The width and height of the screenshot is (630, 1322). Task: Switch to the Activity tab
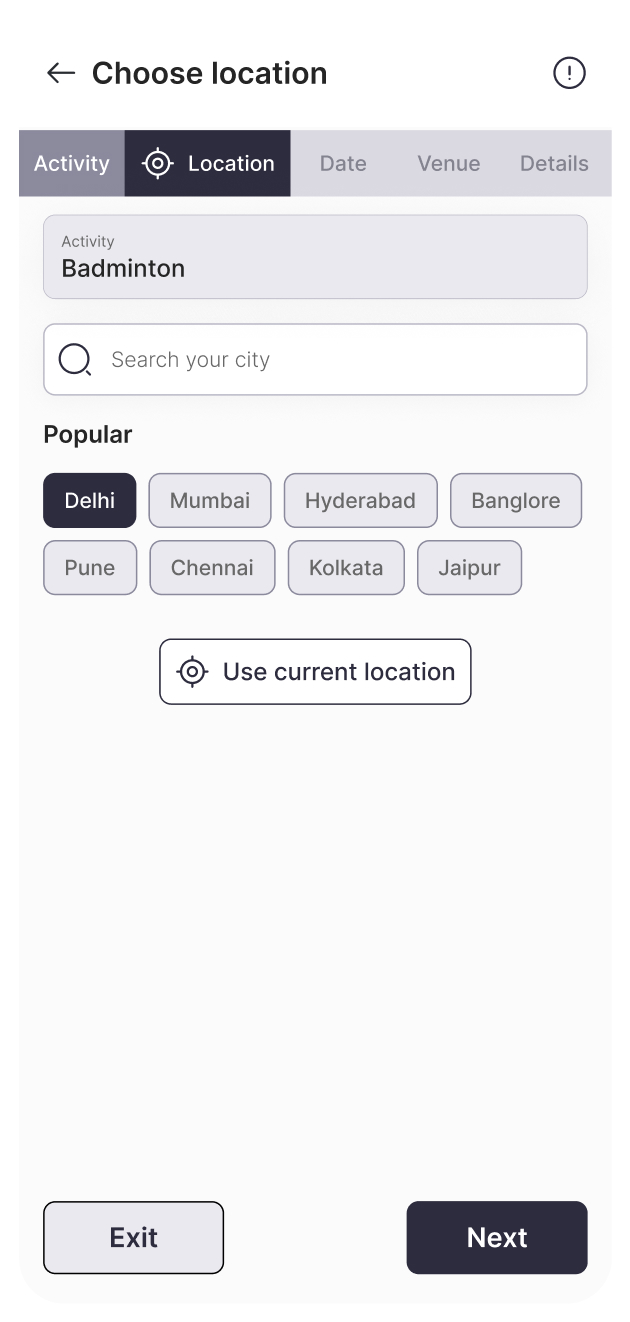(x=72, y=163)
